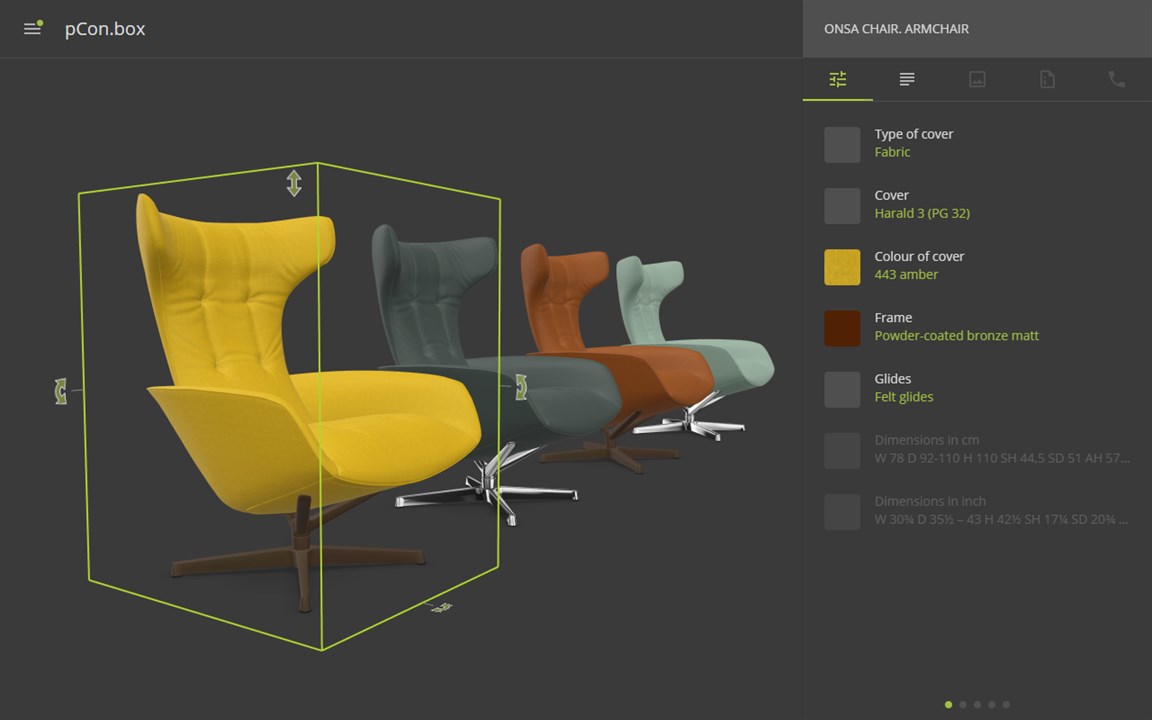The width and height of the screenshot is (1152, 720).
Task: Click the pCon.box title text
Action: [105, 29]
